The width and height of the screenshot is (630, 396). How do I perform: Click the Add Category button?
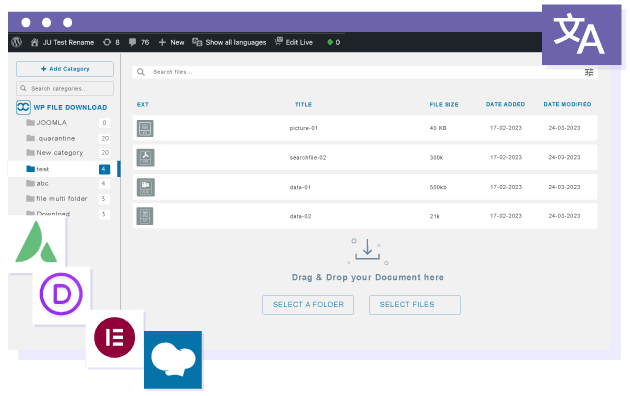pos(65,69)
